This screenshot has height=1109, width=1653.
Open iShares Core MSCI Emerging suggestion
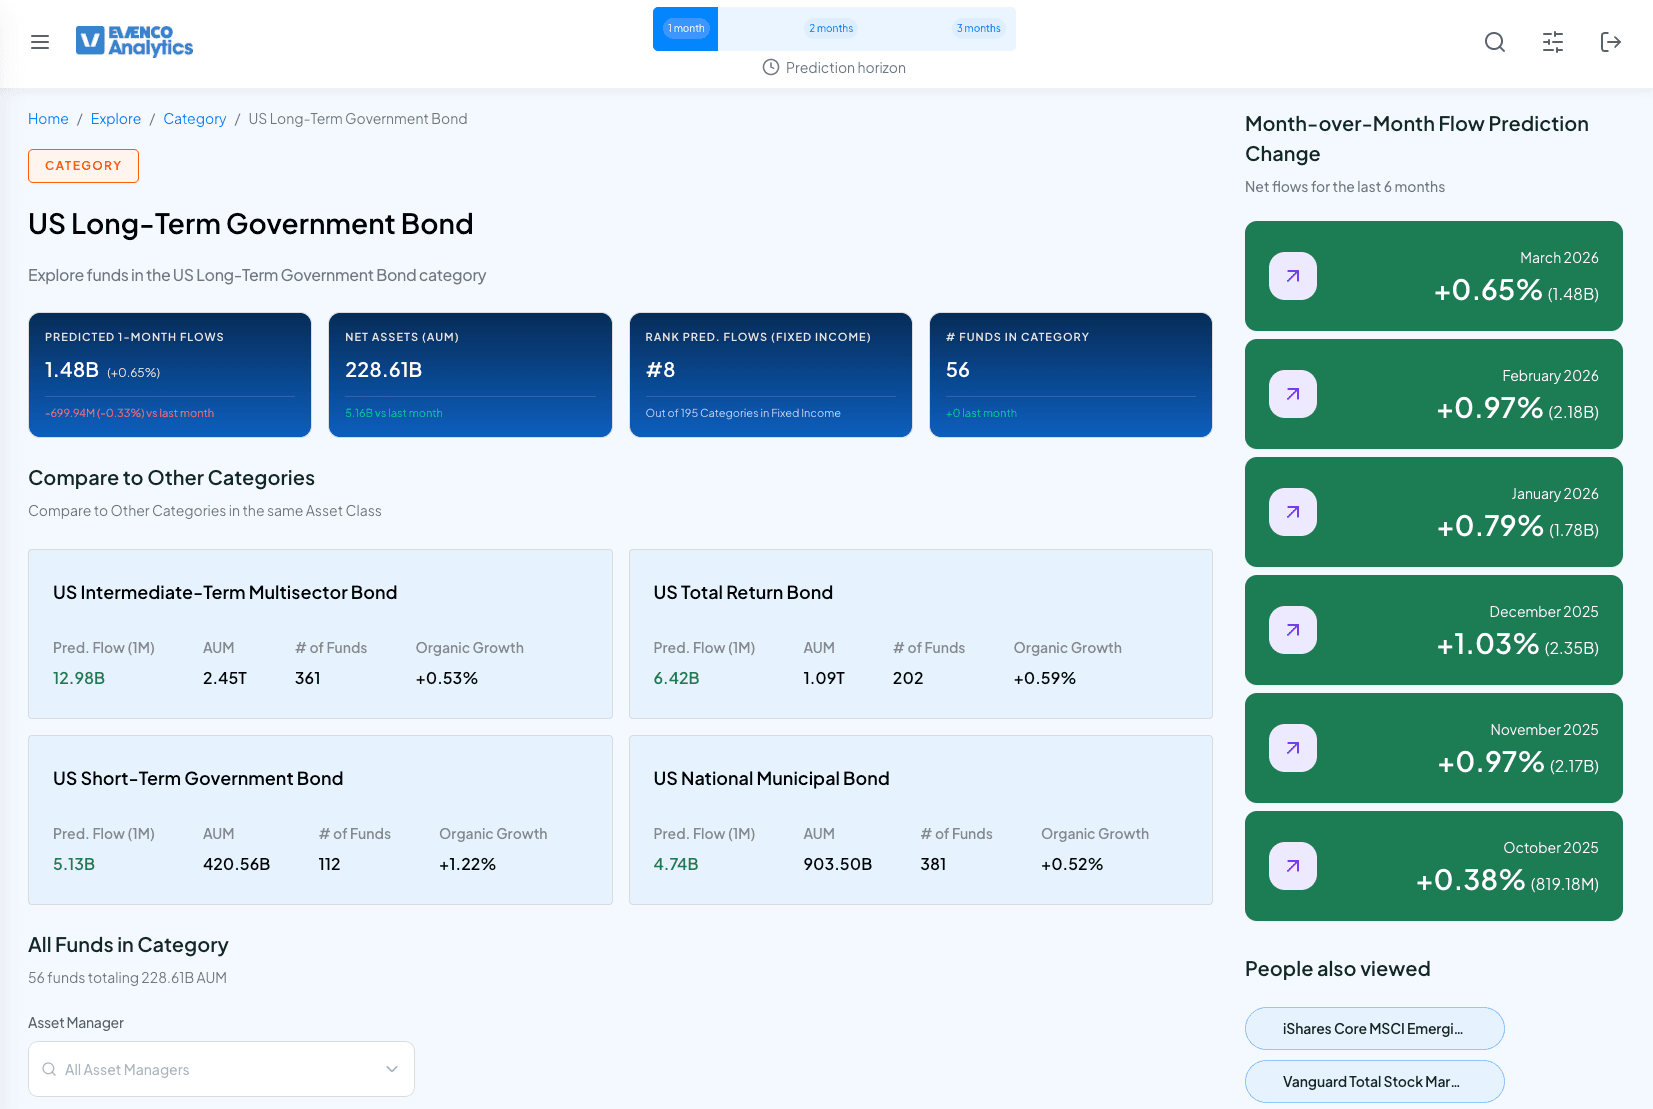1374,1029
